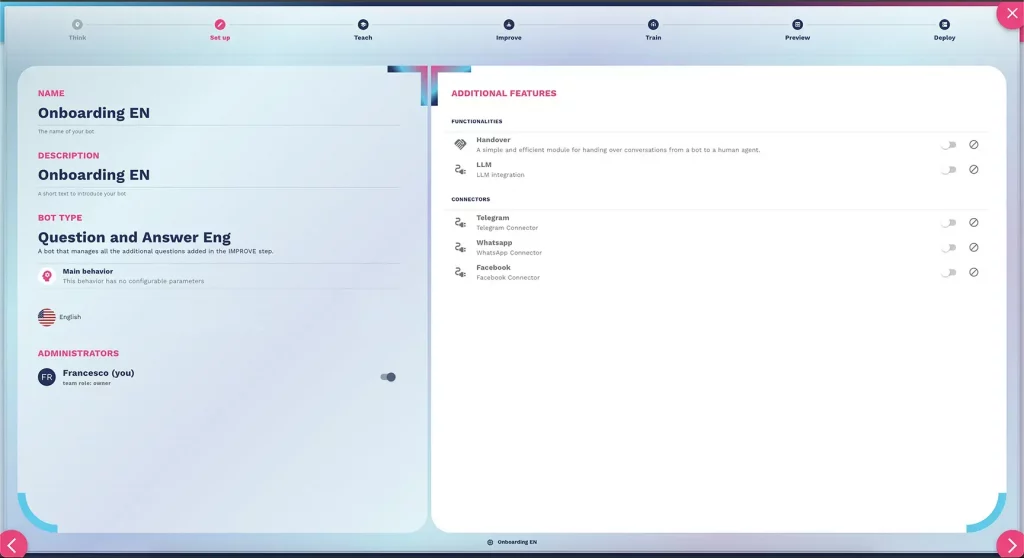Click the Onboarding EN footer label

coord(517,542)
